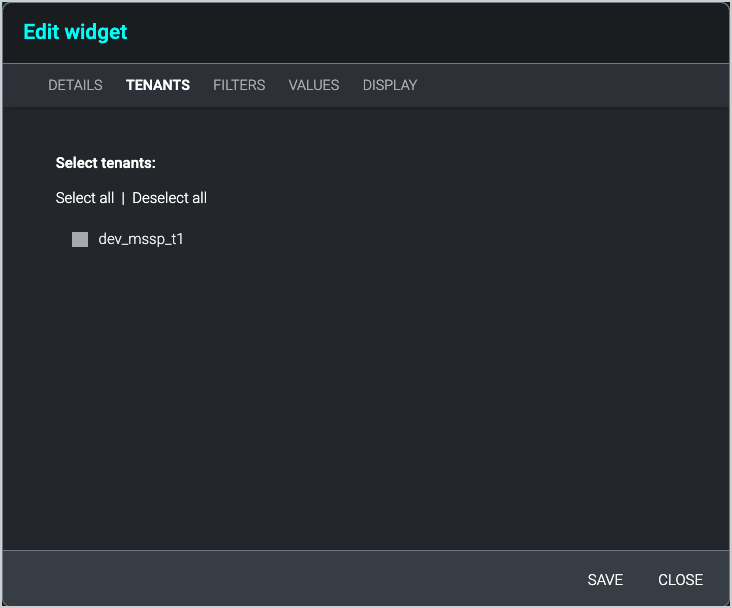Click the Select all link
Image resolution: width=732 pixels, height=608 pixels.
[85, 198]
